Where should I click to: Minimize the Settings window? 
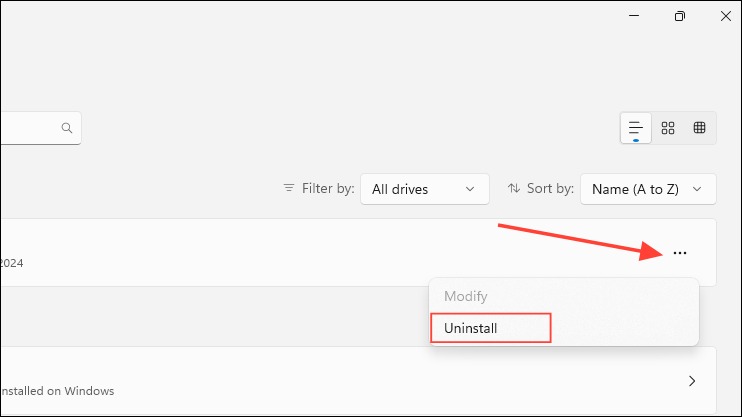point(634,16)
